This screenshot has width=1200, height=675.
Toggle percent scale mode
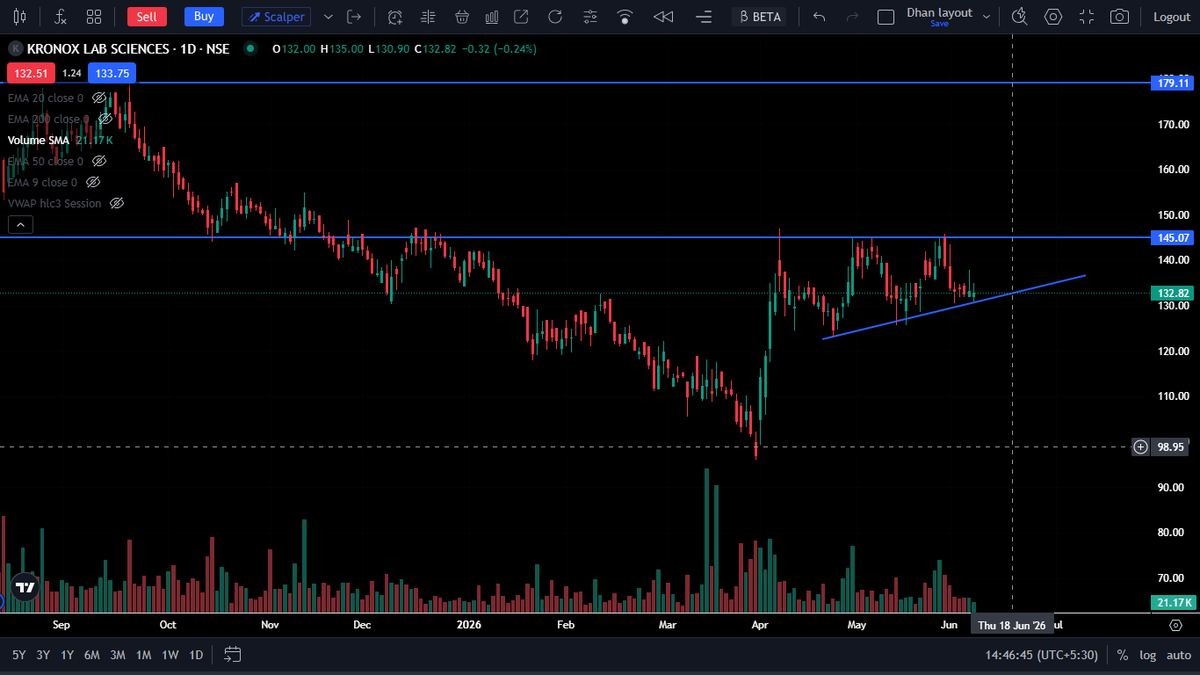tap(1123, 655)
